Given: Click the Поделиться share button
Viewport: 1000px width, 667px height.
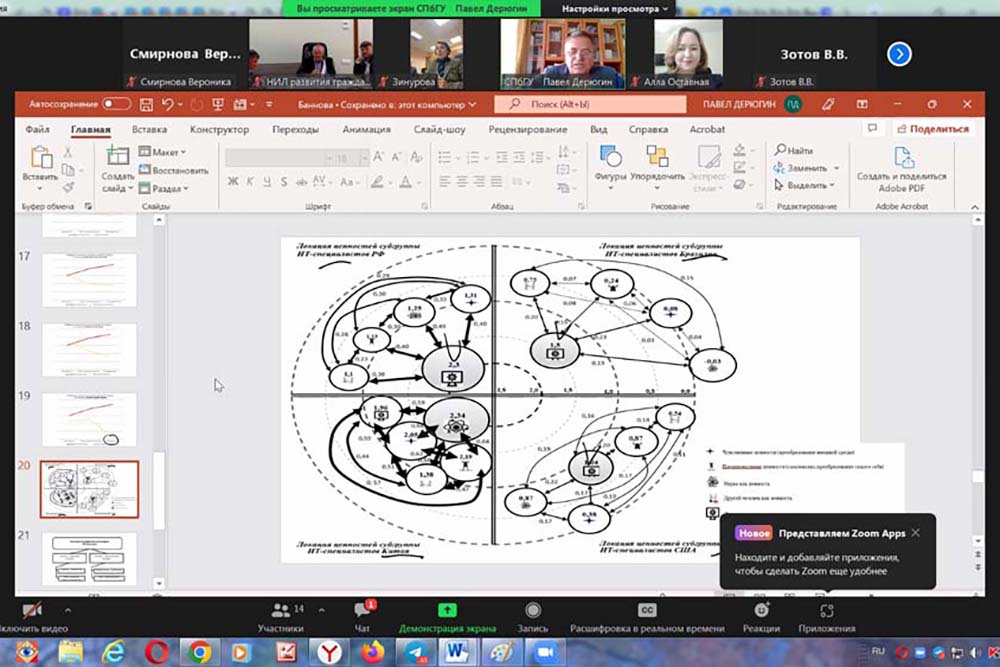Looking at the screenshot, I should click(x=932, y=129).
